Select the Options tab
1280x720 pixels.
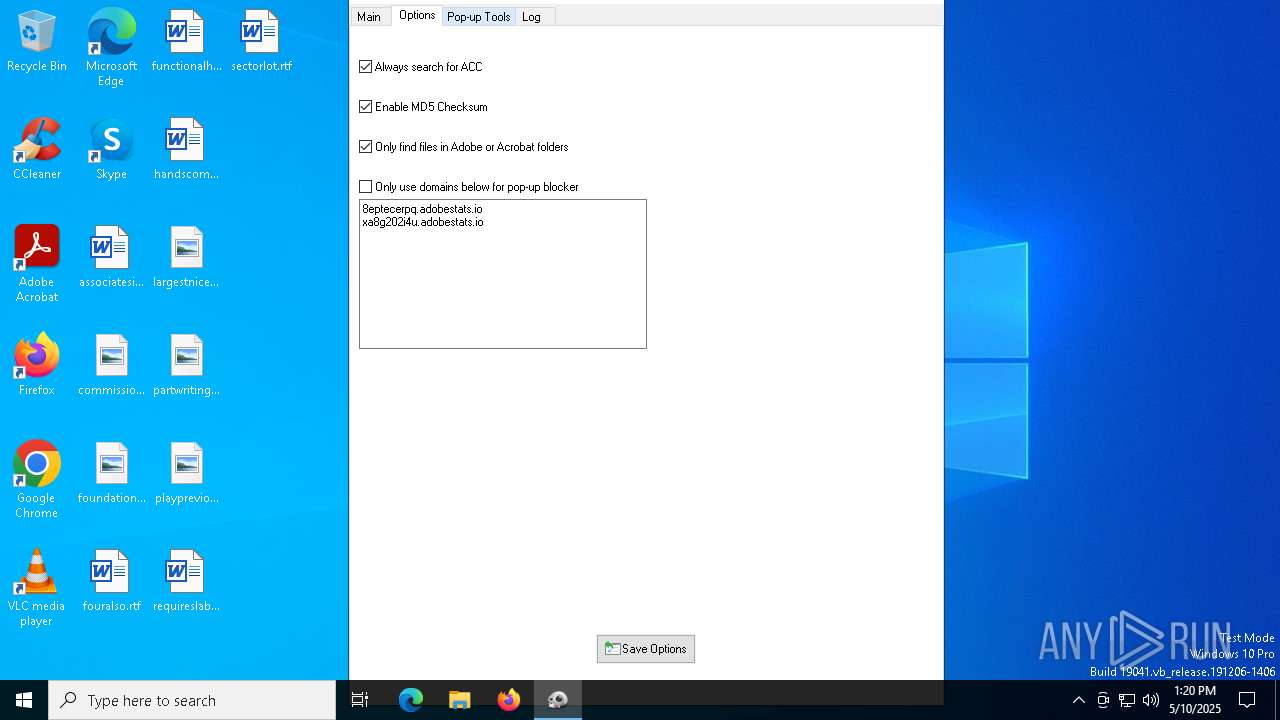click(x=417, y=15)
